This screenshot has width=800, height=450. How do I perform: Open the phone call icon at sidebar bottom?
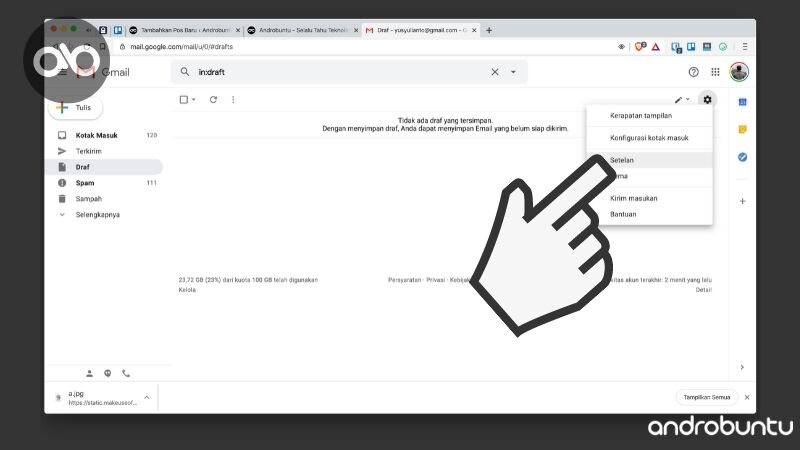(126, 373)
